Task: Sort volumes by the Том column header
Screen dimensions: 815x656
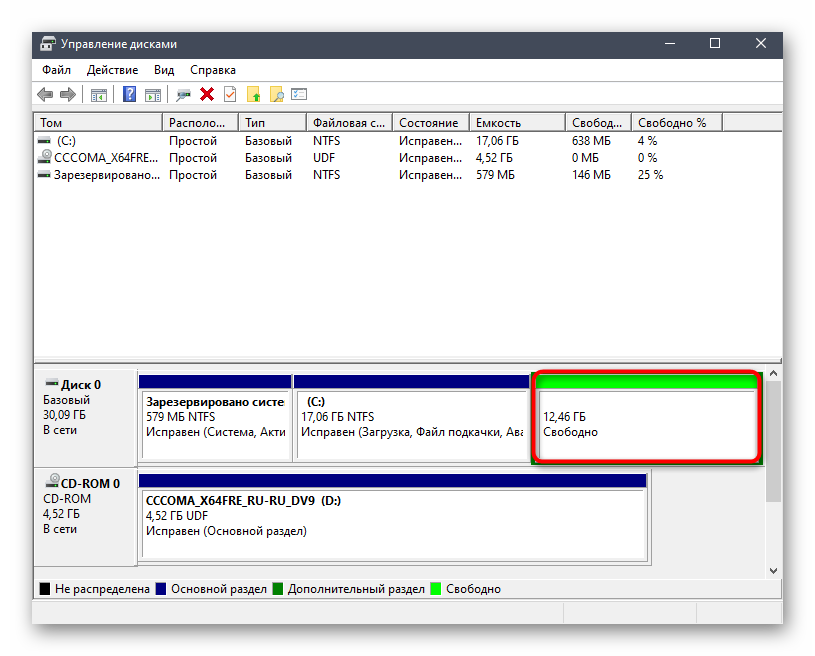Action: [x=97, y=122]
